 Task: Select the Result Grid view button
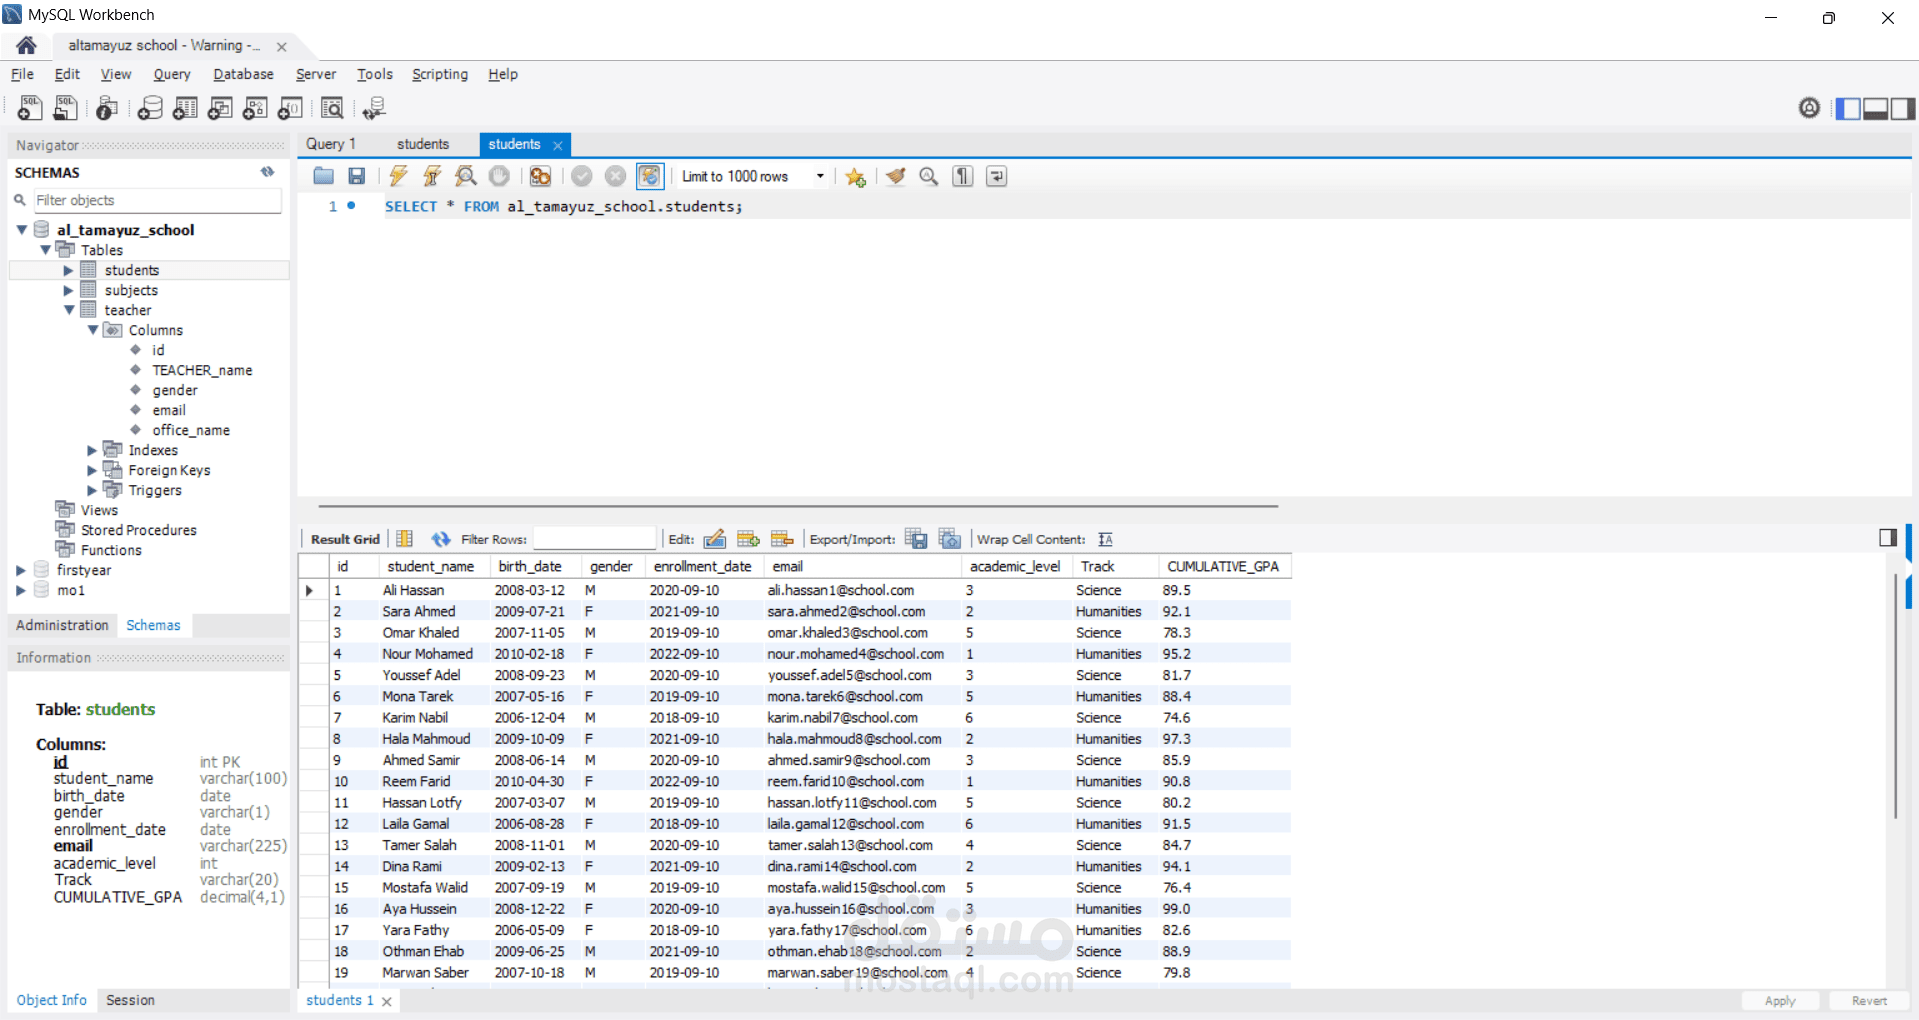click(345, 539)
